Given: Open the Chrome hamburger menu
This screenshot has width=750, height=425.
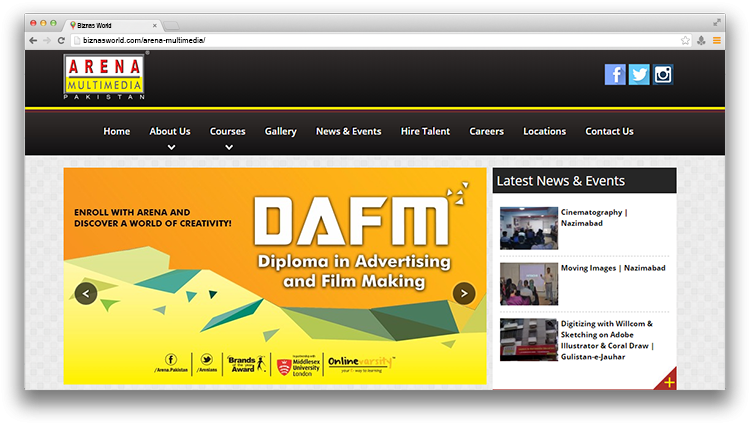Looking at the screenshot, I should 716,40.
